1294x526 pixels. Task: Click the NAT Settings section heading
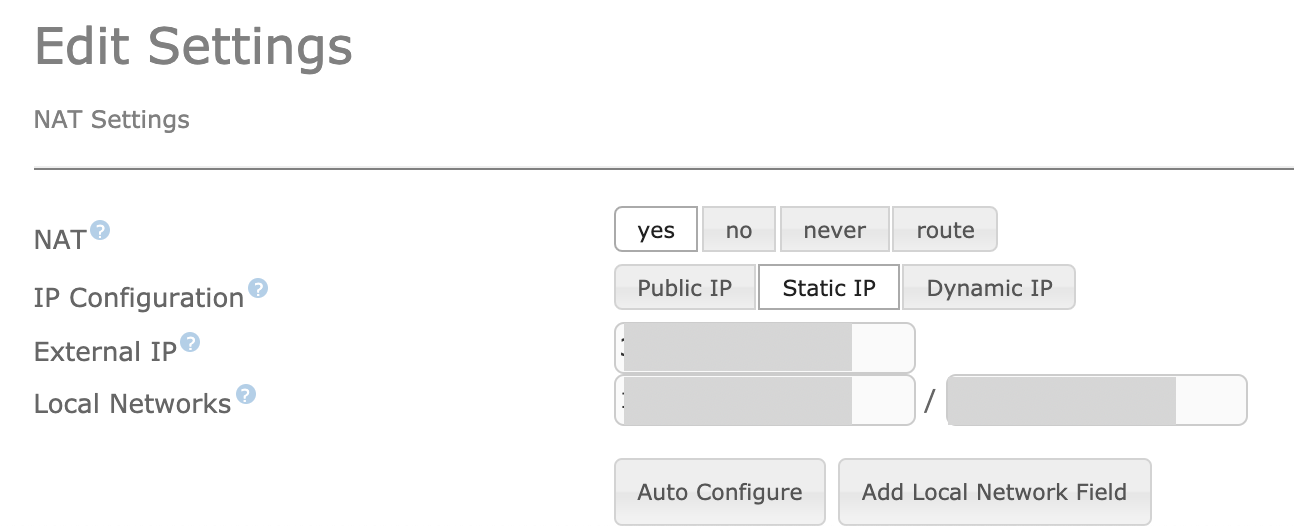(112, 120)
